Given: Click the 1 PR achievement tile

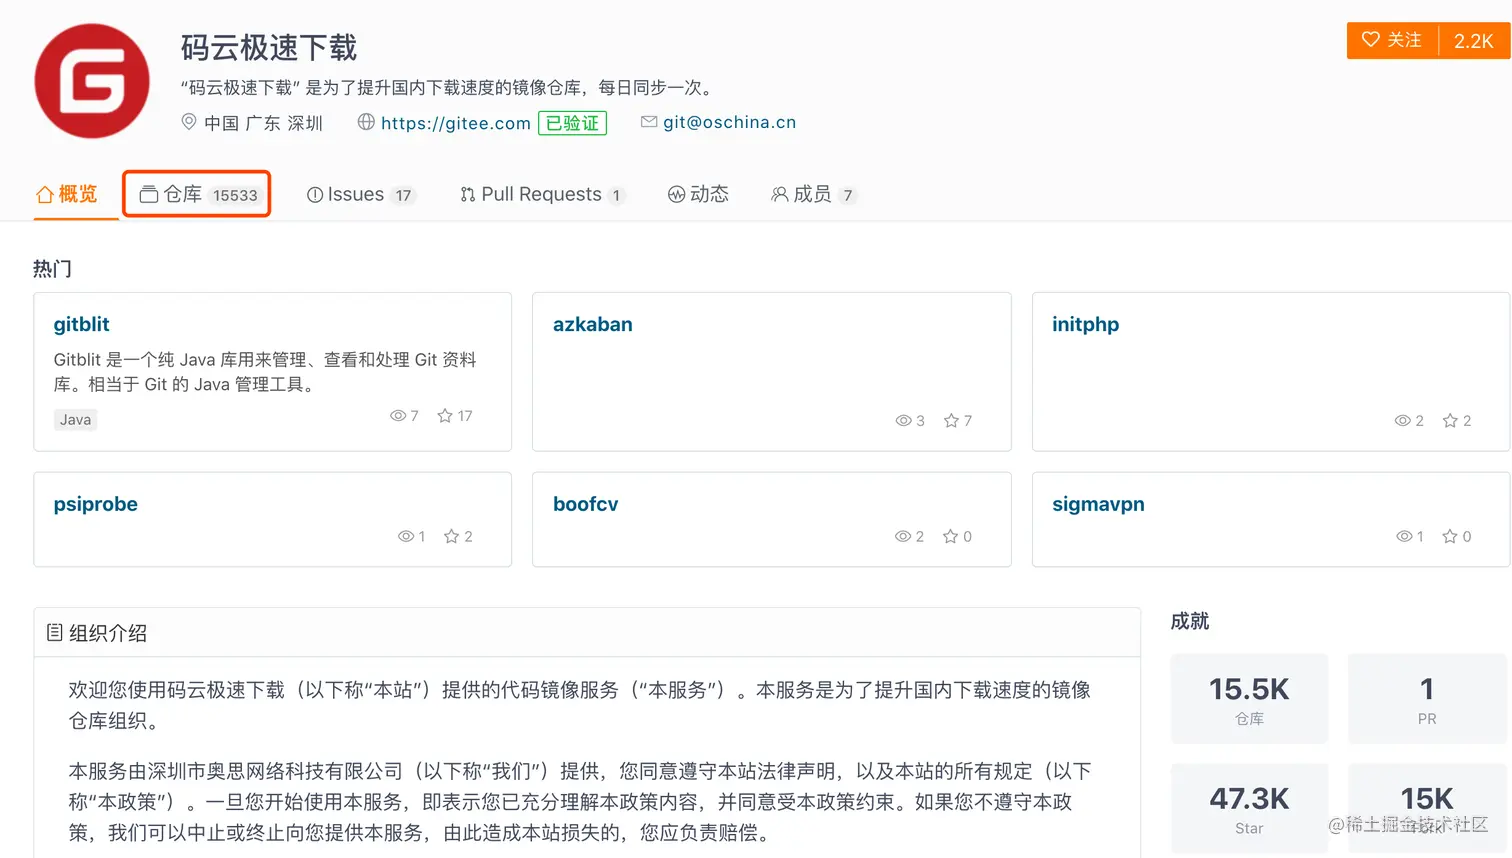Looking at the screenshot, I should point(1427,699).
